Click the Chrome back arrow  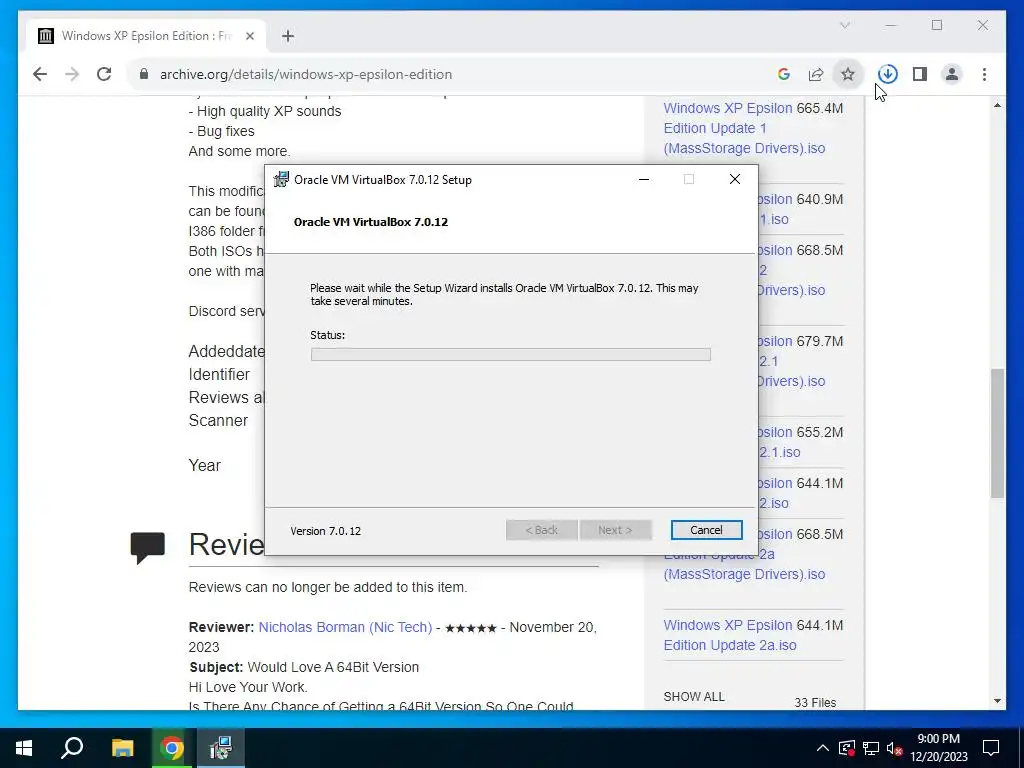[x=40, y=74]
